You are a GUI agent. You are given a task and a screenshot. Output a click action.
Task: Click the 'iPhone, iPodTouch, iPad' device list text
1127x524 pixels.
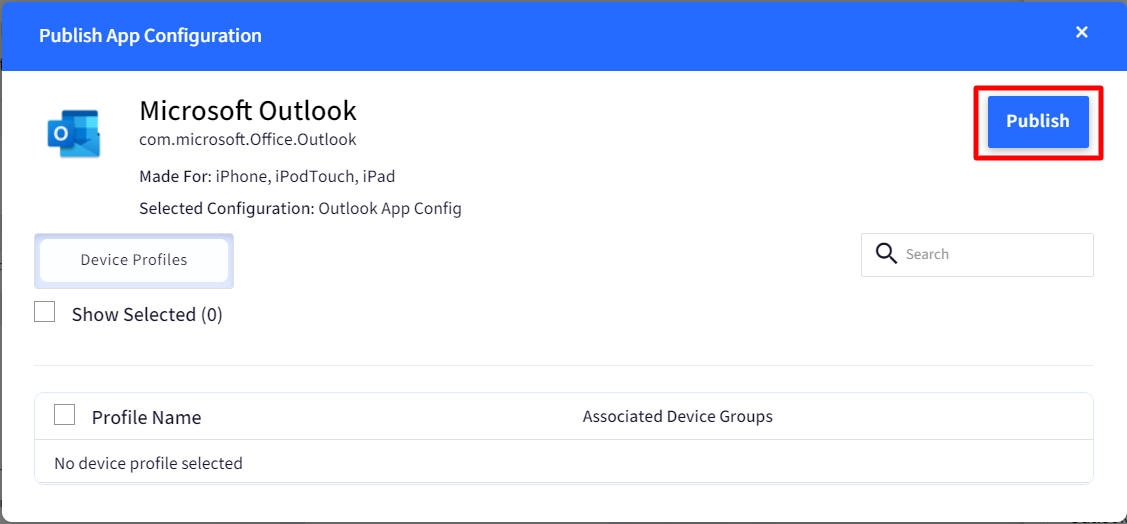305,176
